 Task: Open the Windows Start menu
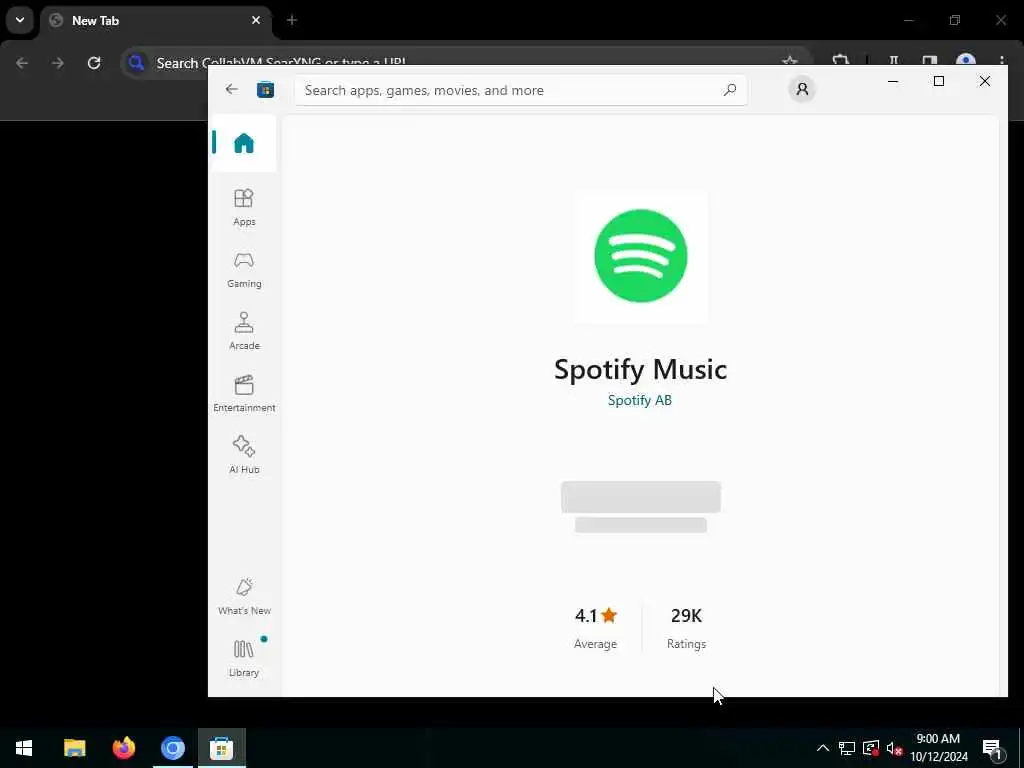pos(24,748)
